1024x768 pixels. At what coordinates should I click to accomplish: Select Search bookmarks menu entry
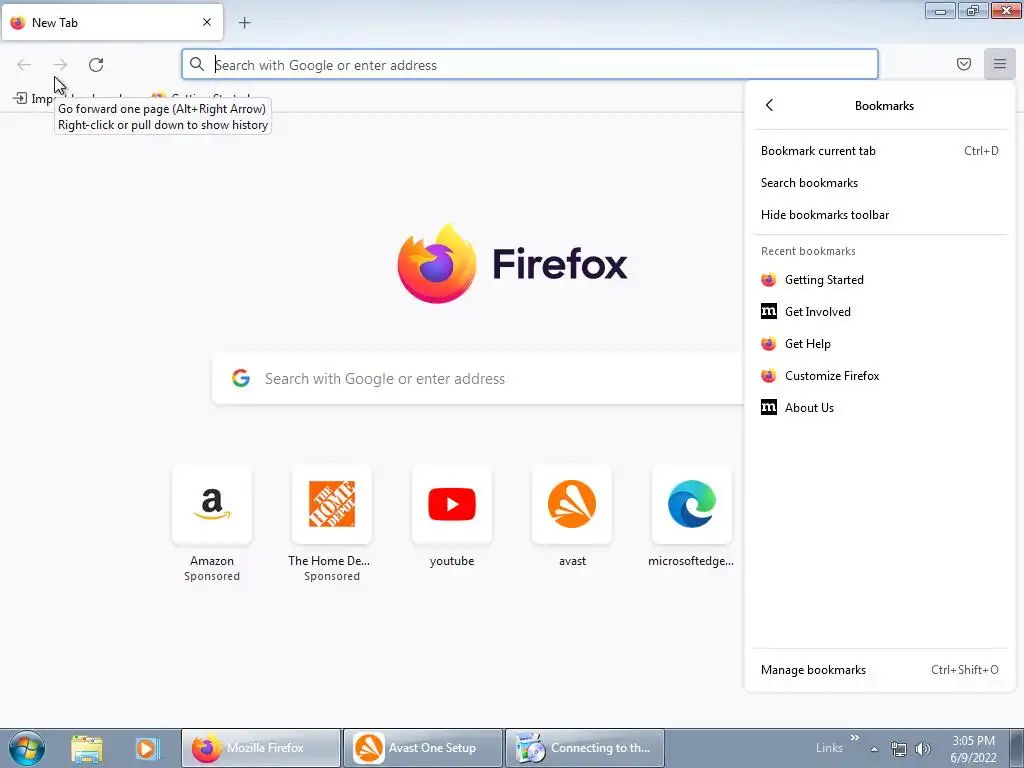tap(879, 183)
